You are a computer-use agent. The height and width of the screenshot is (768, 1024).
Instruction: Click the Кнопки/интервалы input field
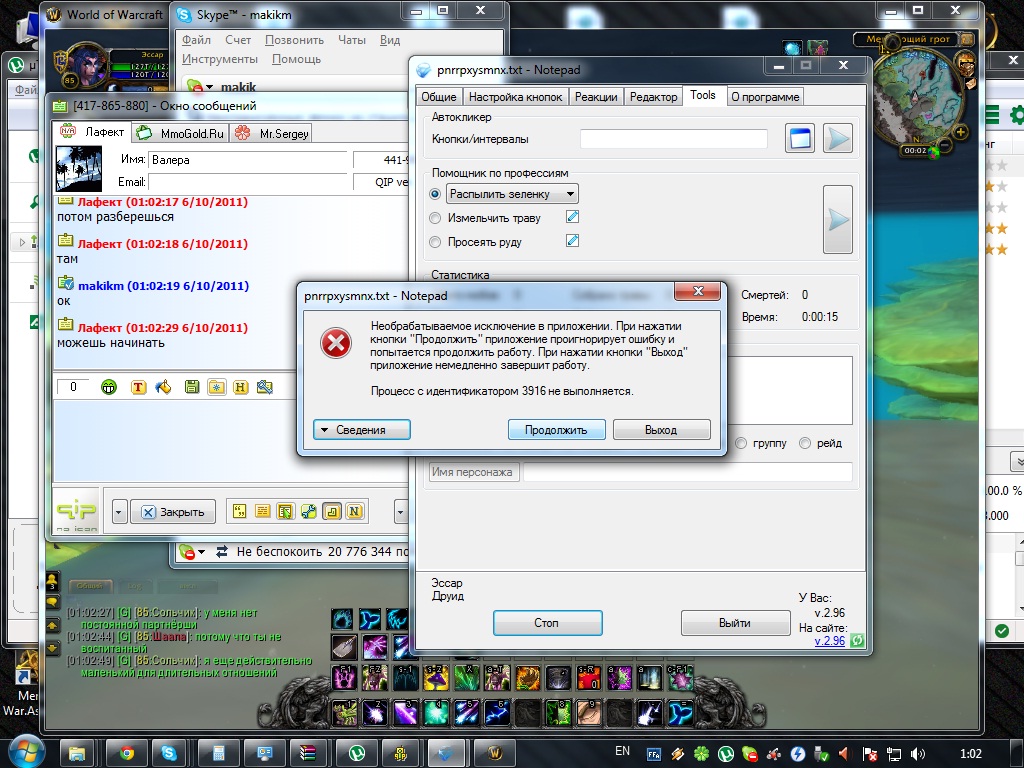(674, 138)
